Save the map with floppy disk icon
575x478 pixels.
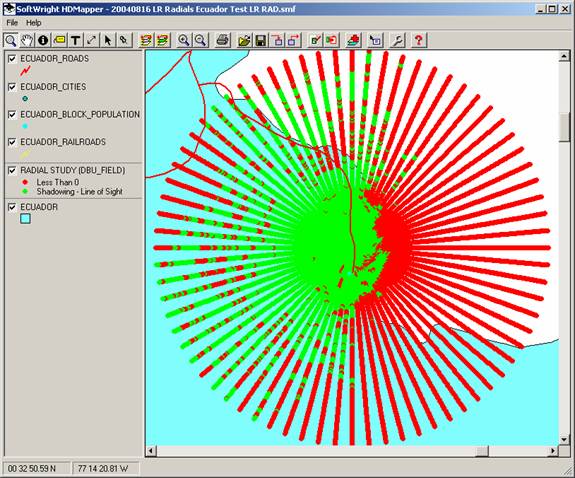[x=261, y=40]
